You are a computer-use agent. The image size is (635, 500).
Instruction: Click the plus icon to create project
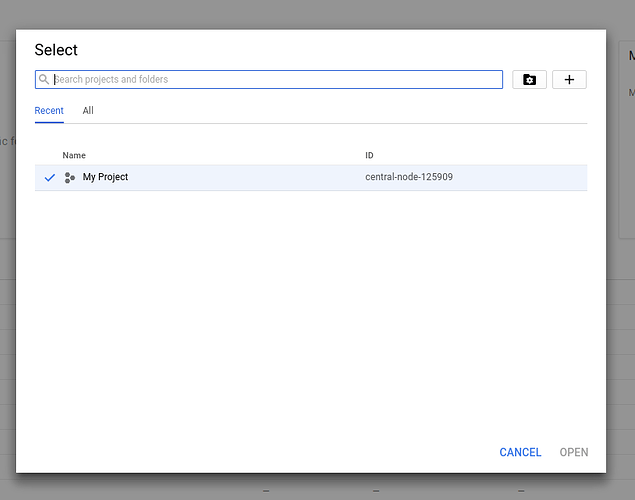tap(569, 79)
